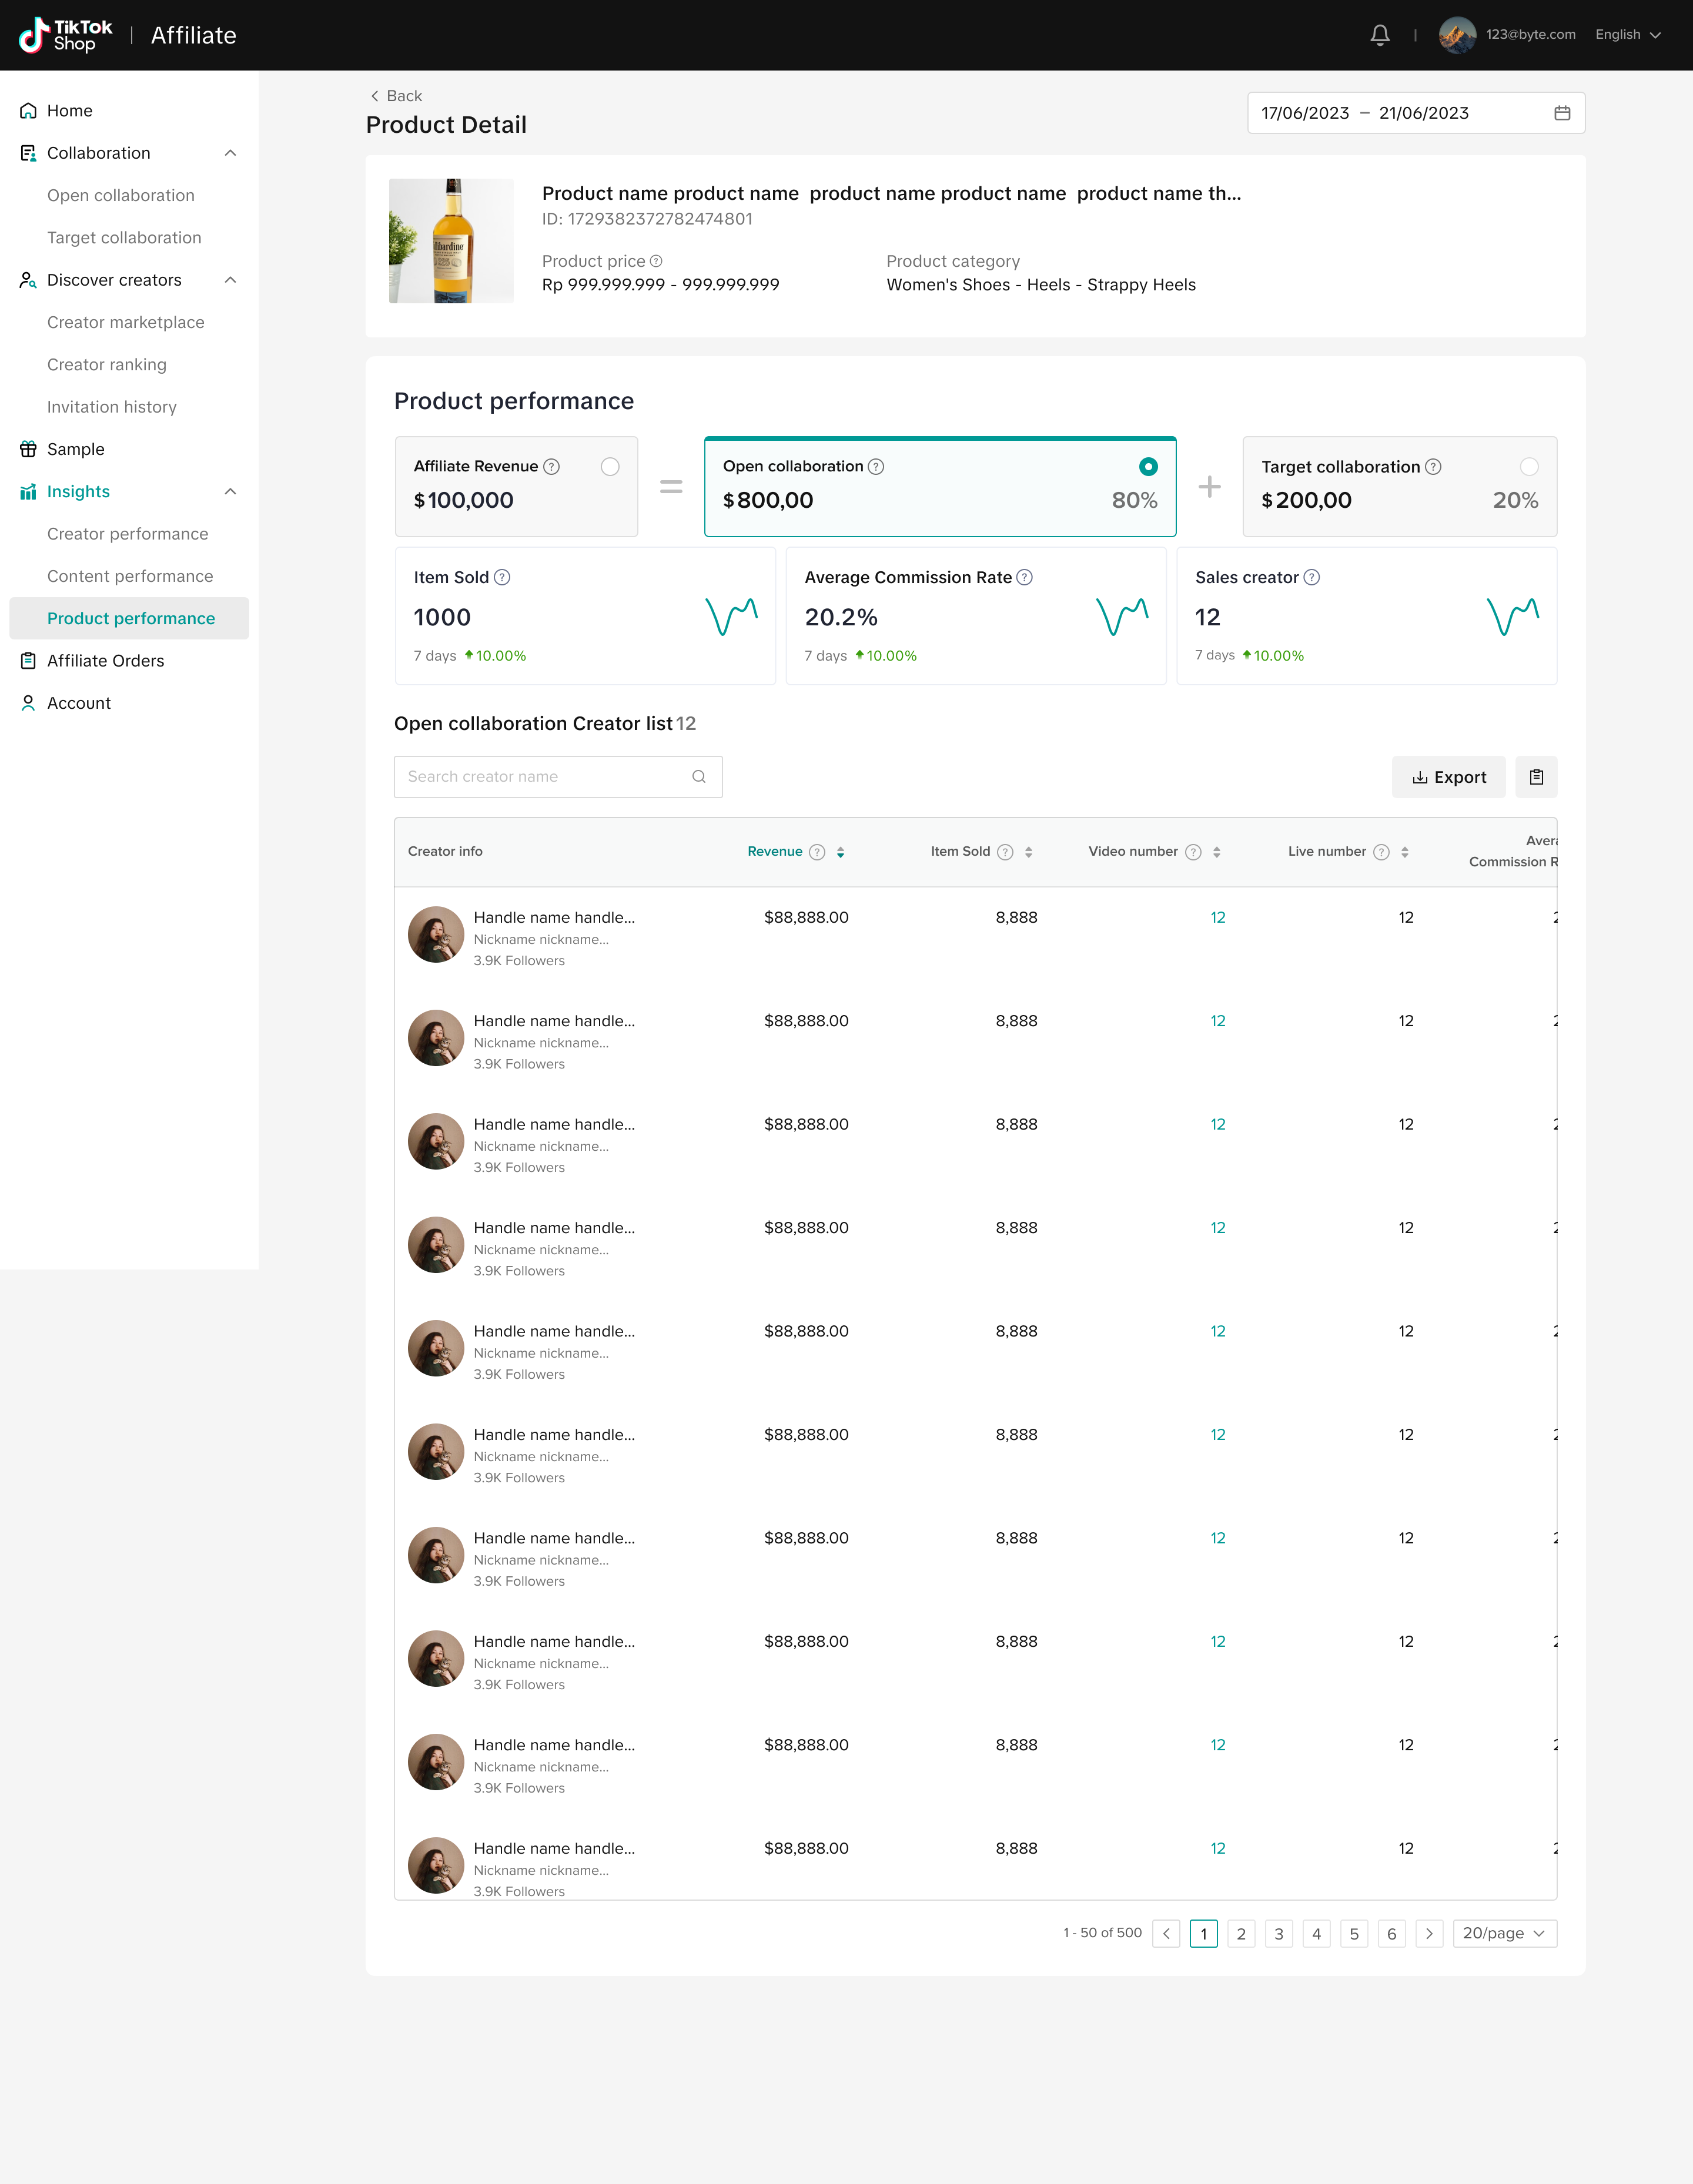Click the search magnifier icon
Screen dimensions: 1693x2184
(x=699, y=777)
